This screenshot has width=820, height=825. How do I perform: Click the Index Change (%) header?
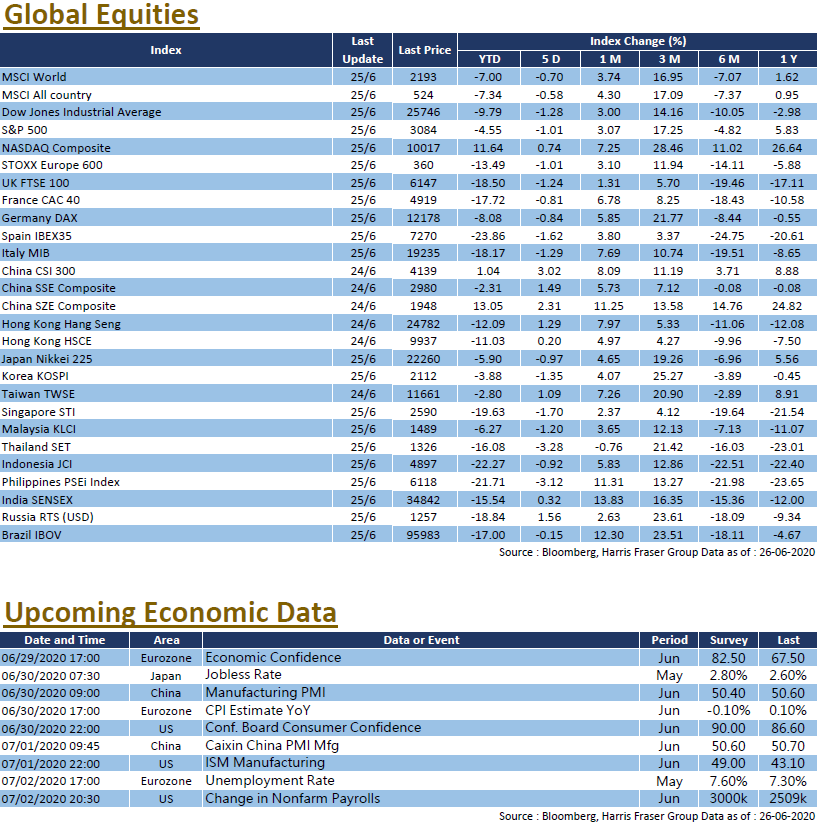pyautogui.click(x=638, y=41)
